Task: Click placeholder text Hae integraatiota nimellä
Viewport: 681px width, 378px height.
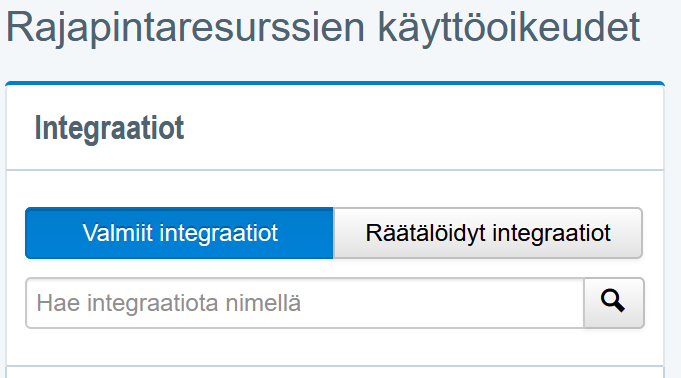Action: pyautogui.click(x=169, y=303)
